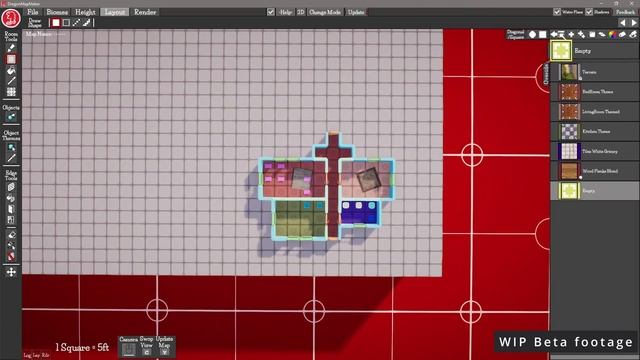Switch to the Layout tab

[x=115, y=12]
